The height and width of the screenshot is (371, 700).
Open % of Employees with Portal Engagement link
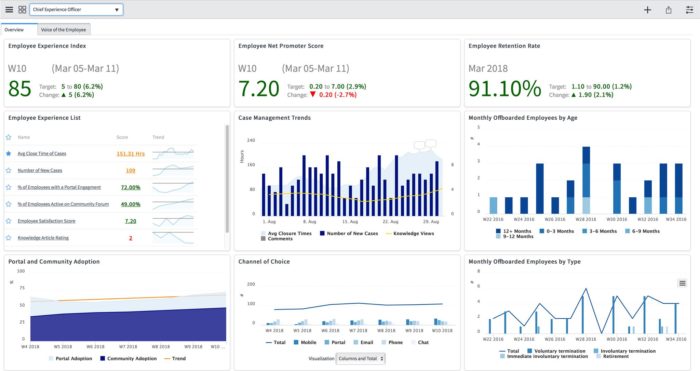click(x=59, y=188)
